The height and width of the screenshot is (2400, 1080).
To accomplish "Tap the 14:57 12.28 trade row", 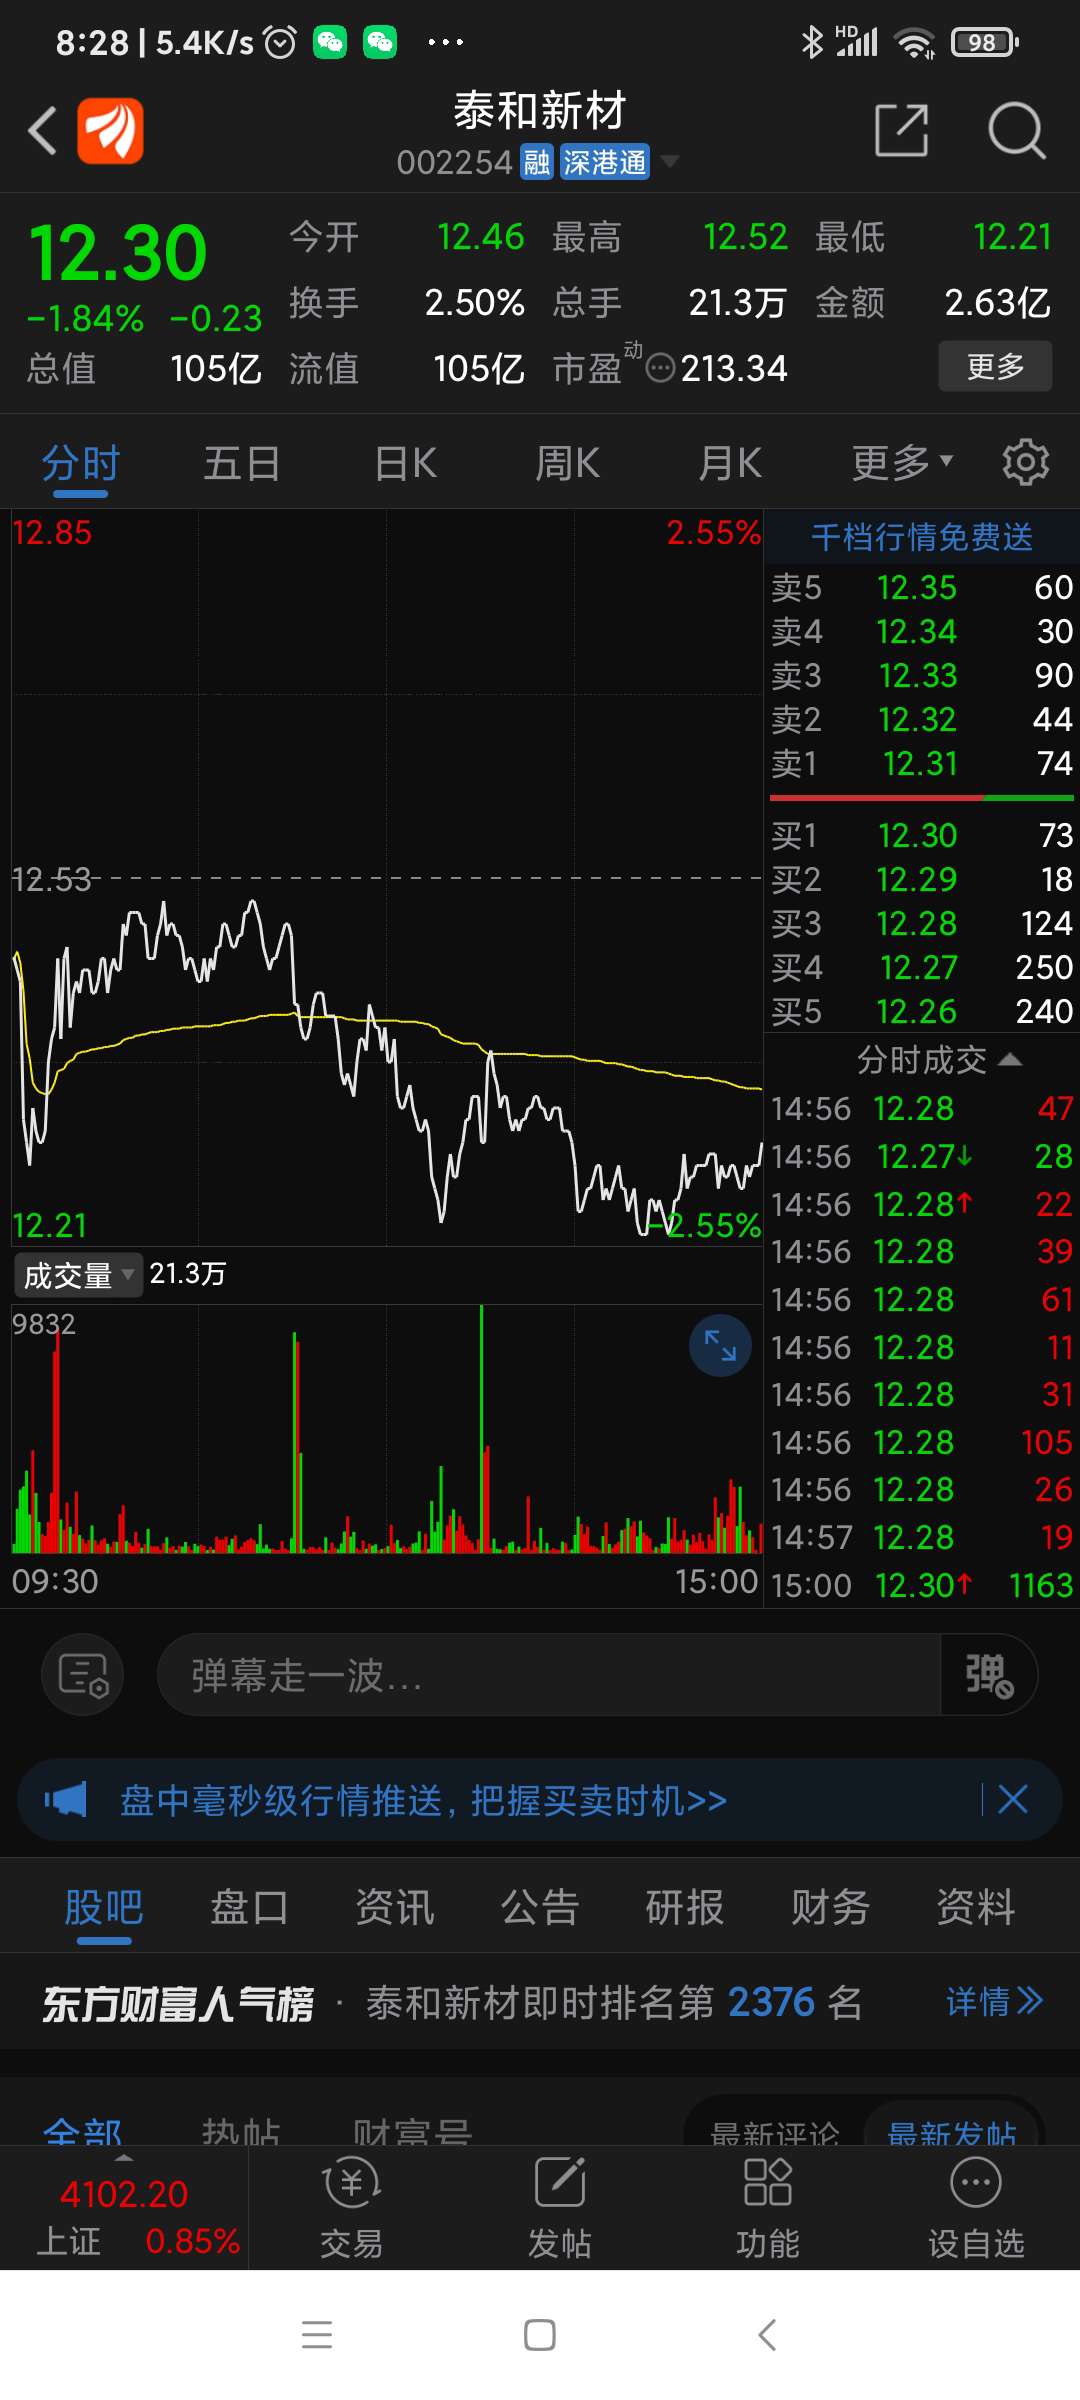I will pos(922,1537).
